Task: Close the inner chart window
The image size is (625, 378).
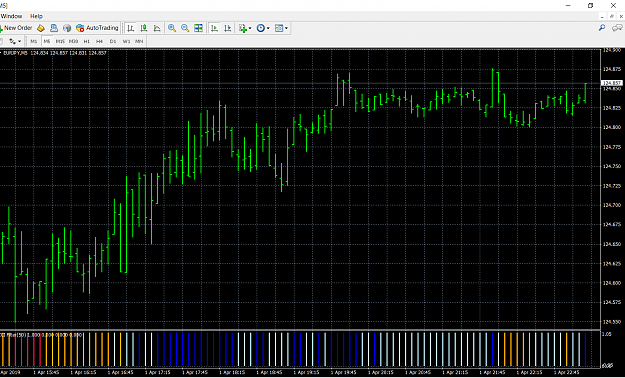Action: coord(621,16)
